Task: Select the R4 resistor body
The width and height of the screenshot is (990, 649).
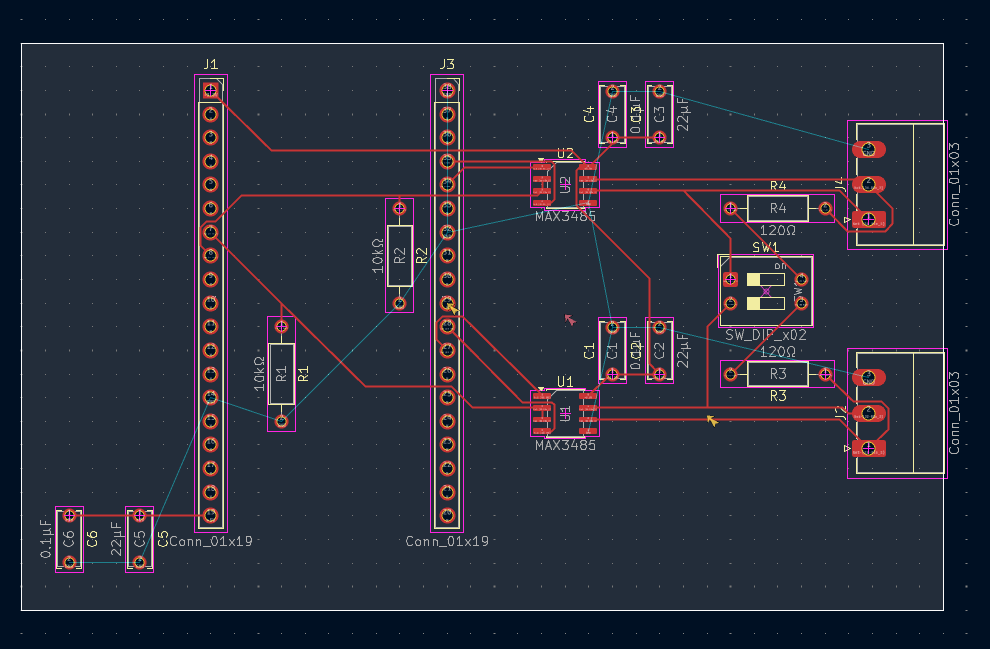Action: coord(778,208)
